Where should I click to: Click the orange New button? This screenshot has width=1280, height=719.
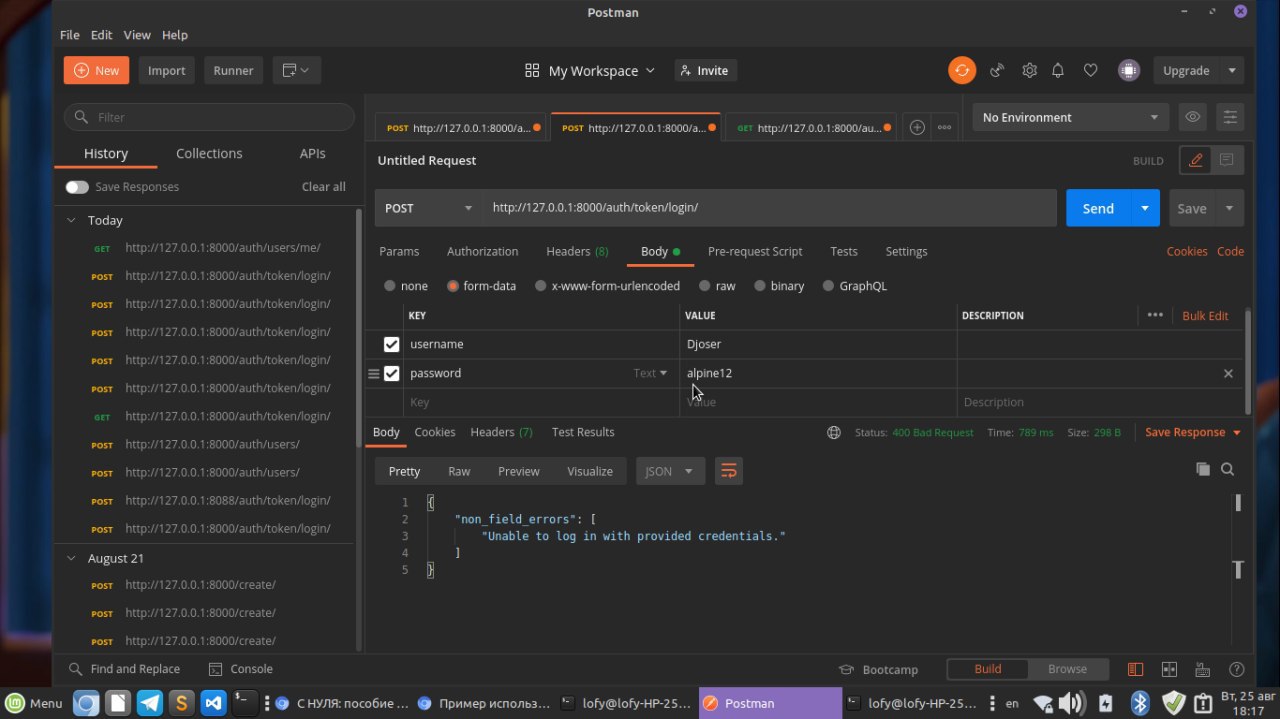pyautogui.click(x=96, y=70)
